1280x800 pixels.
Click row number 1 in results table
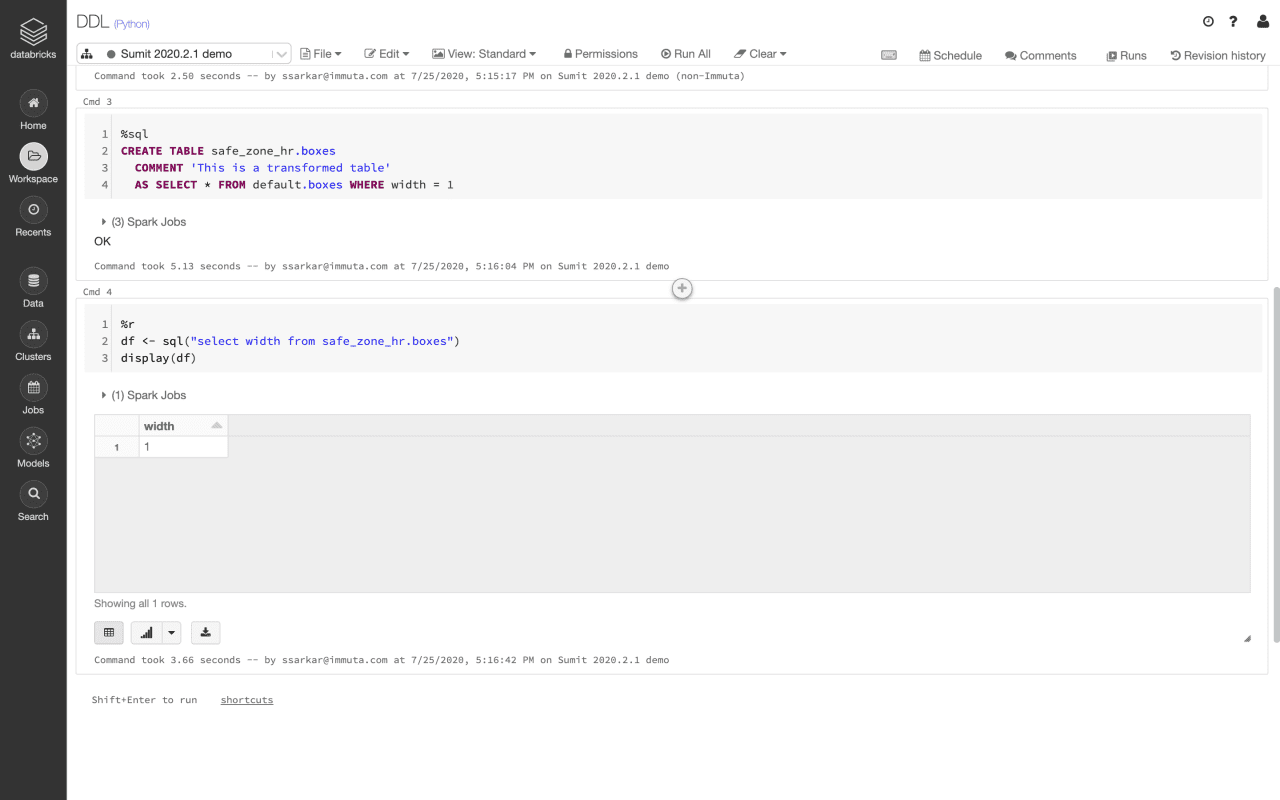tap(117, 448)
